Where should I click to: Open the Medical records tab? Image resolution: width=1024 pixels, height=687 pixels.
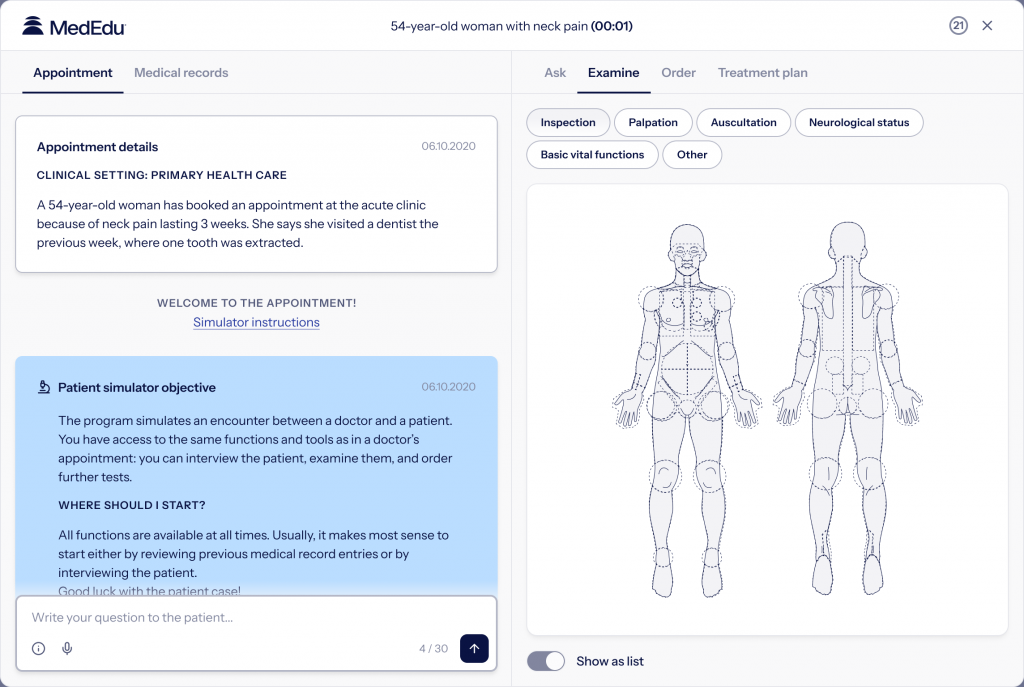[x=181, y=72]
